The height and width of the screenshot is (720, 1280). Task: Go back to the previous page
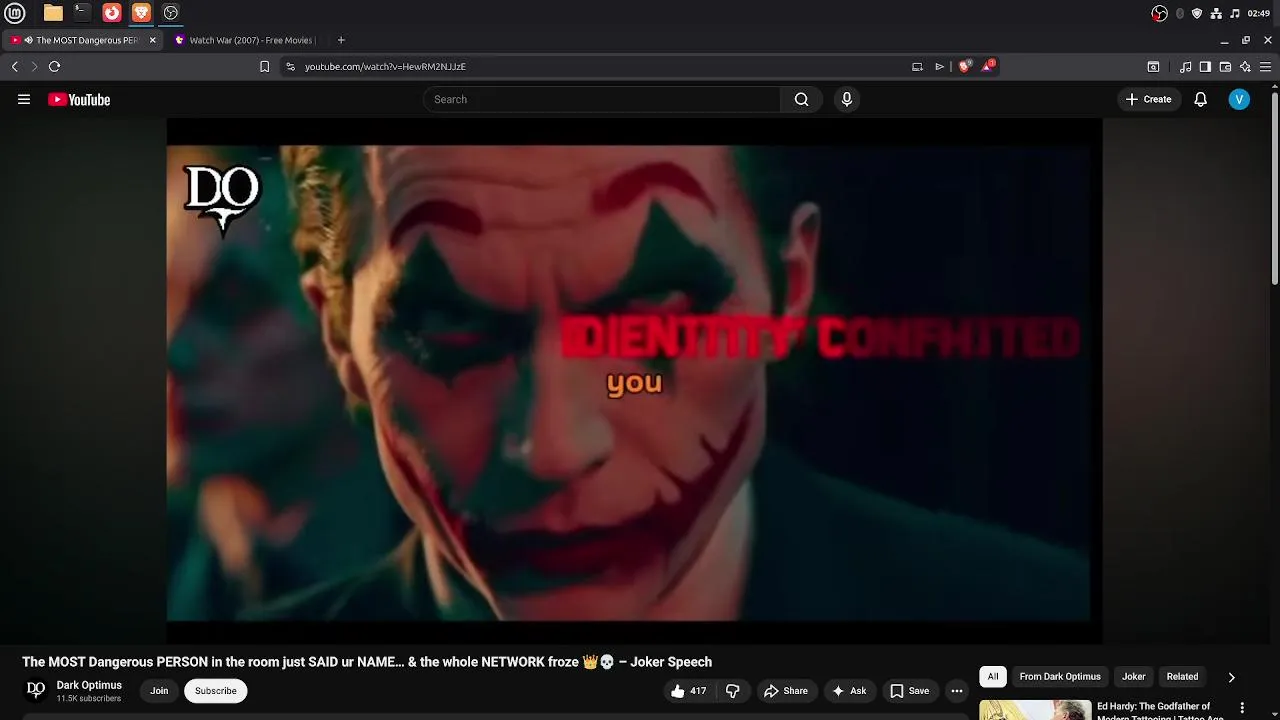(x=14, y=67)
